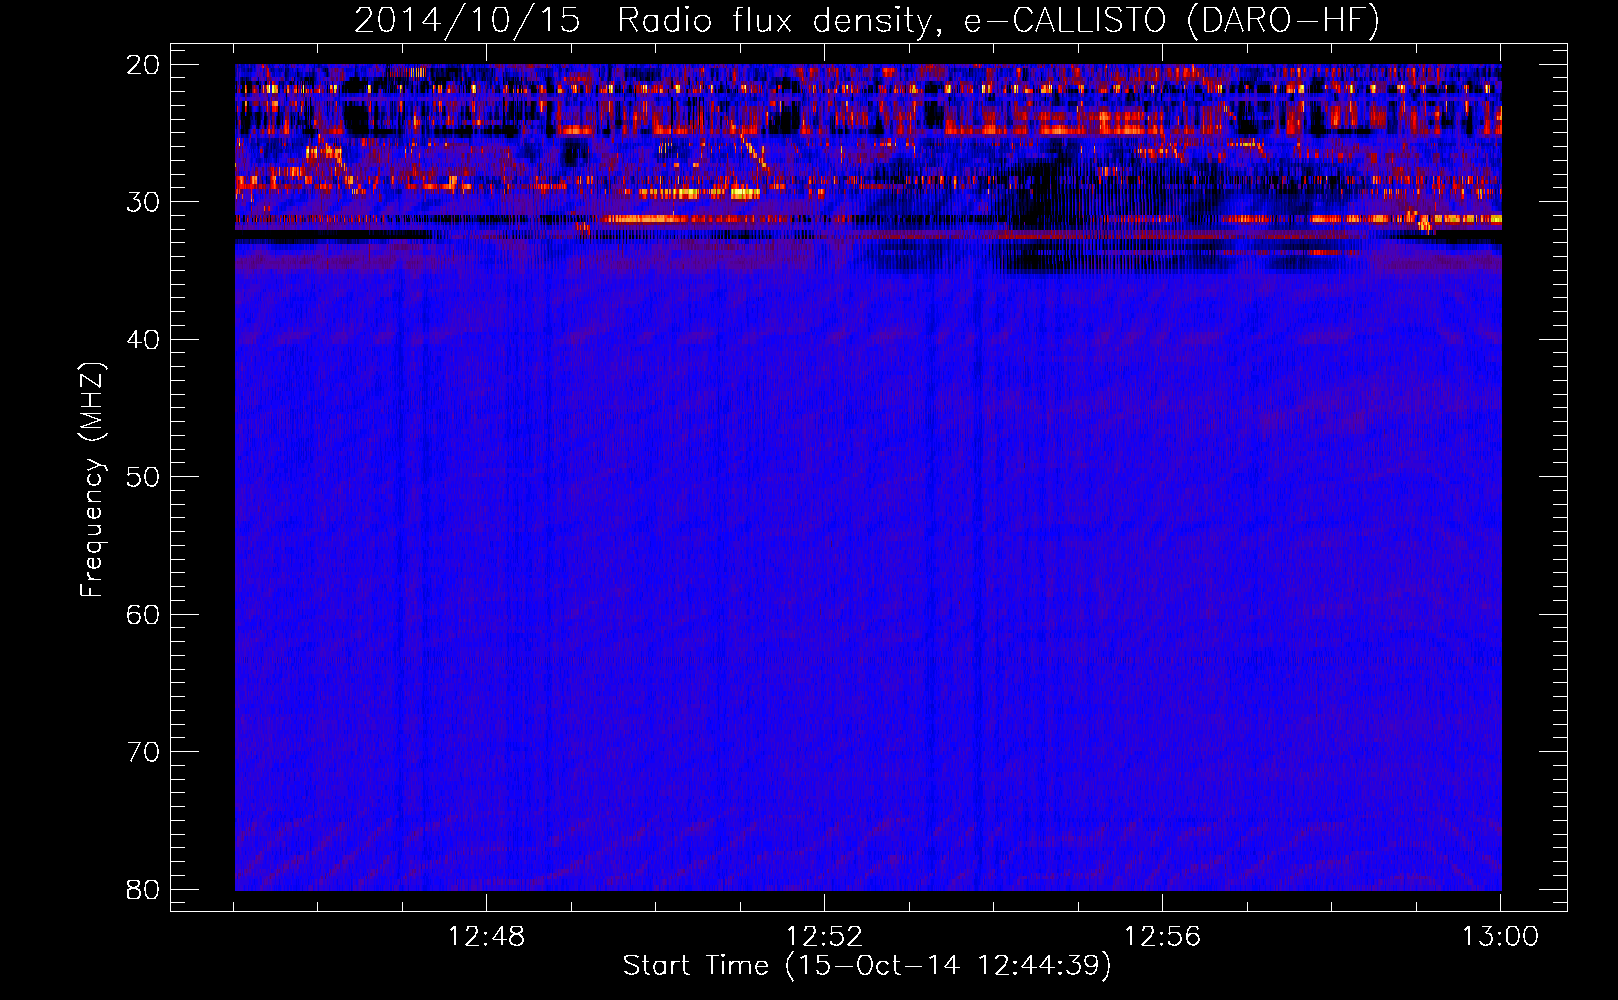
Task: Click the 12:48 time tick label
Action: (x=486, y=937)
